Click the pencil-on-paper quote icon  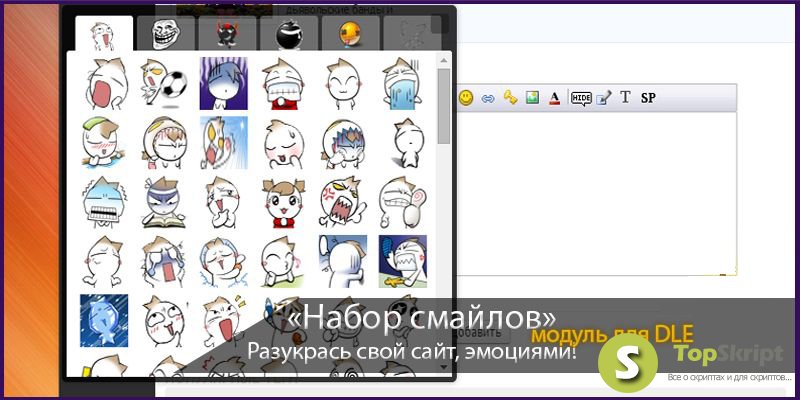(604, 98)
